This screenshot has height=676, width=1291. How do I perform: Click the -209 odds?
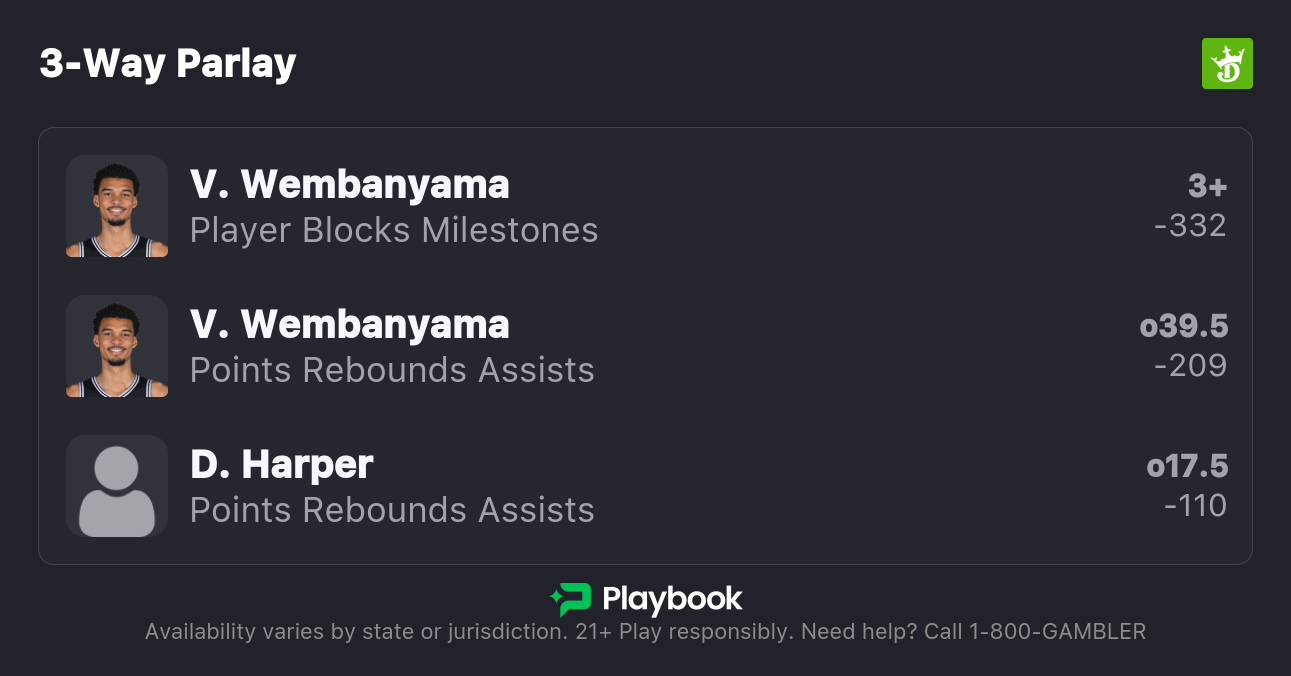[1190, 366]
